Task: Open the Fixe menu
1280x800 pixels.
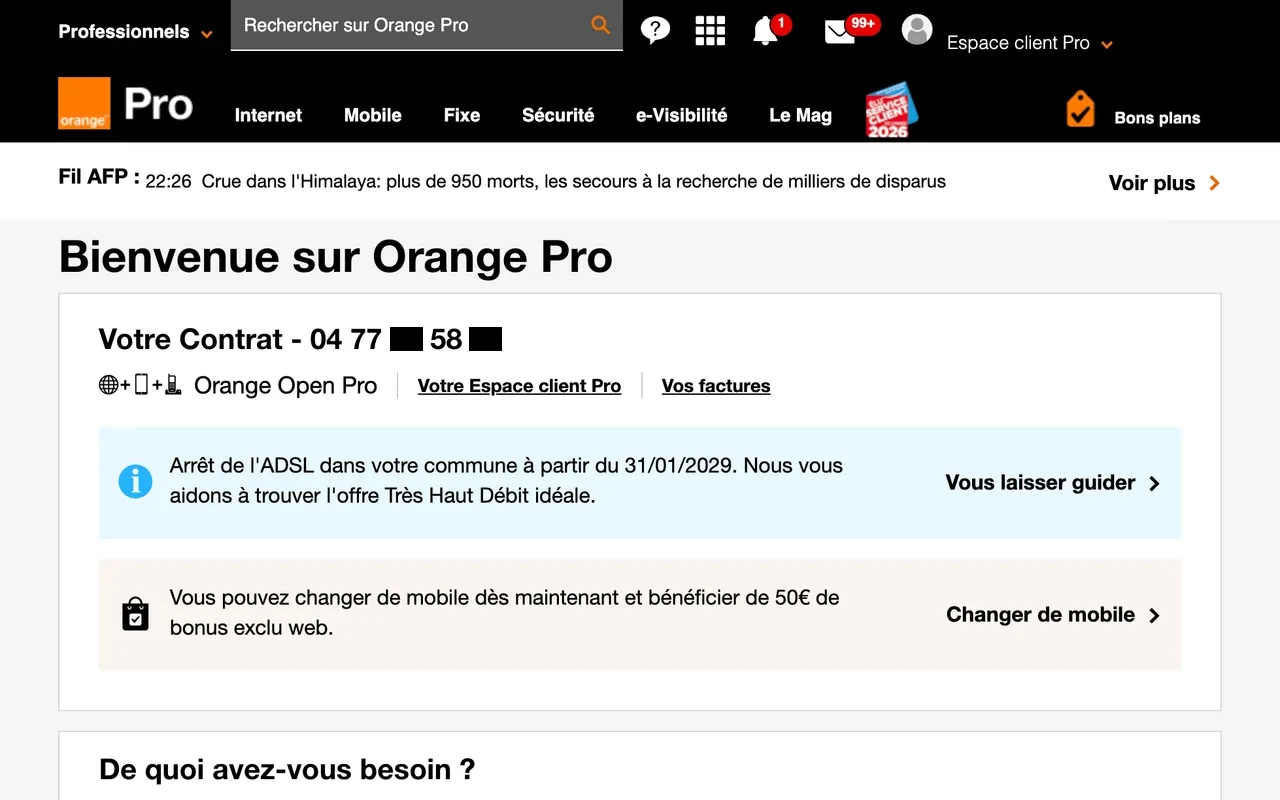Action: coord(462,115)
